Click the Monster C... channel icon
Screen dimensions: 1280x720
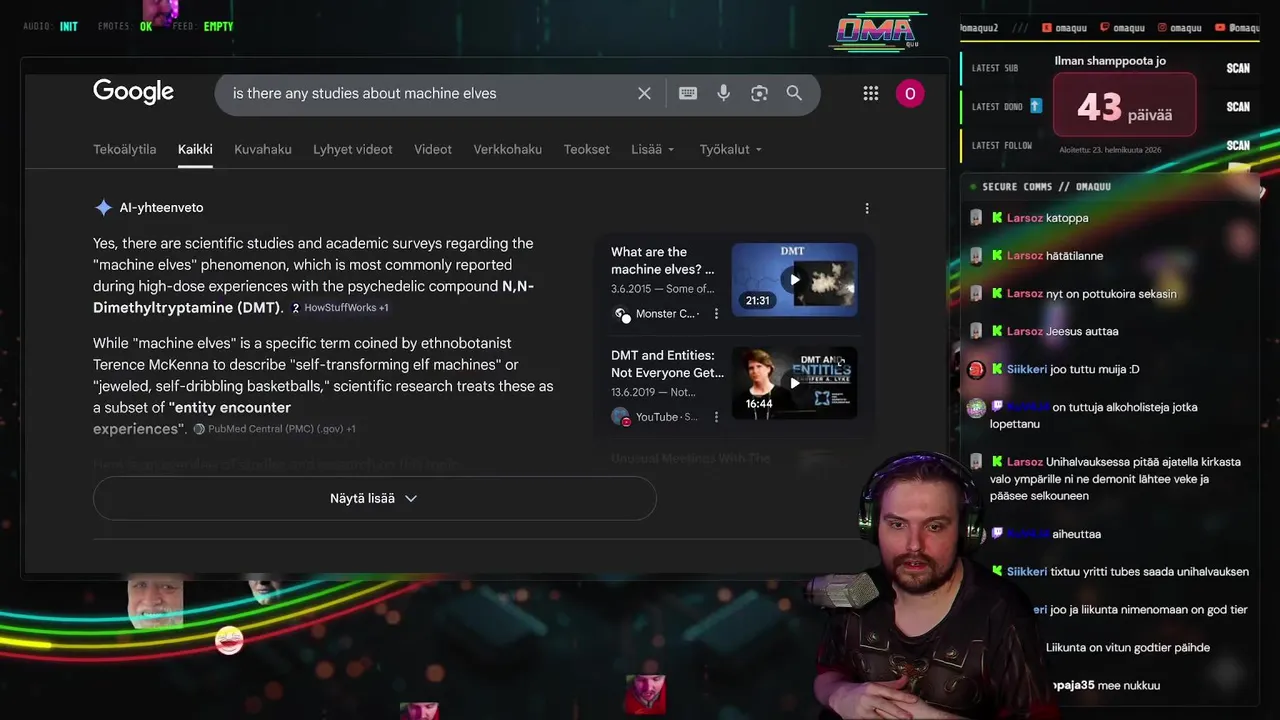621,314
